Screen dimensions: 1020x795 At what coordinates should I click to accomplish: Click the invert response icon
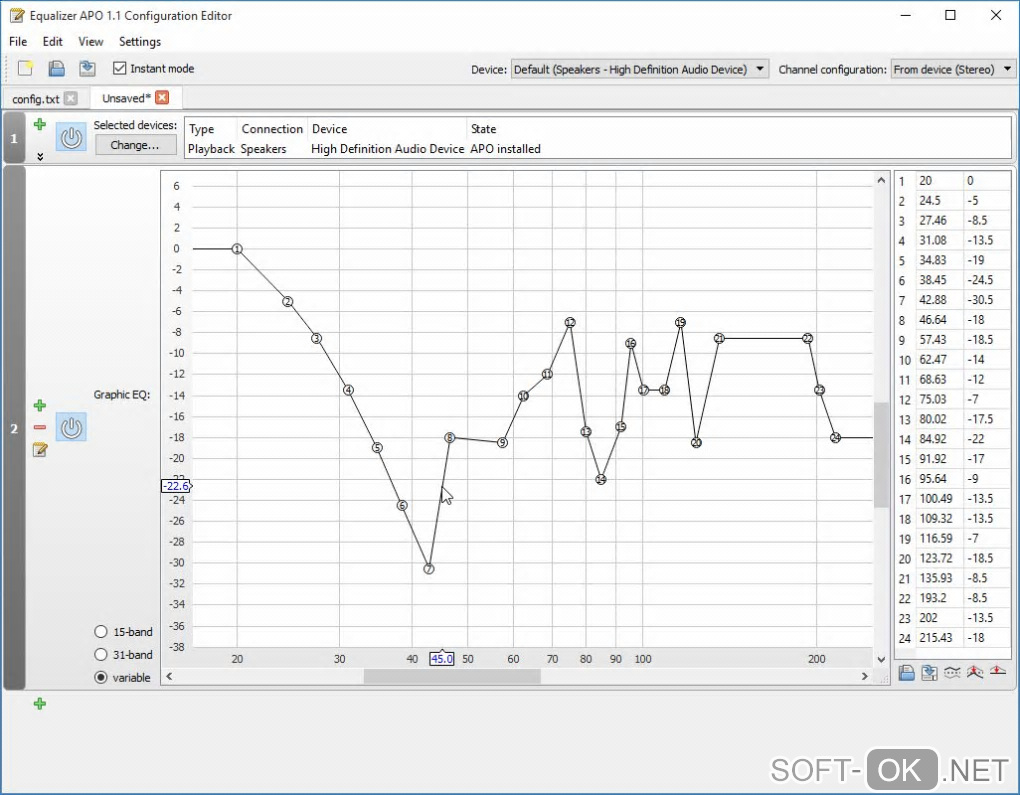[x=952, y=673]
